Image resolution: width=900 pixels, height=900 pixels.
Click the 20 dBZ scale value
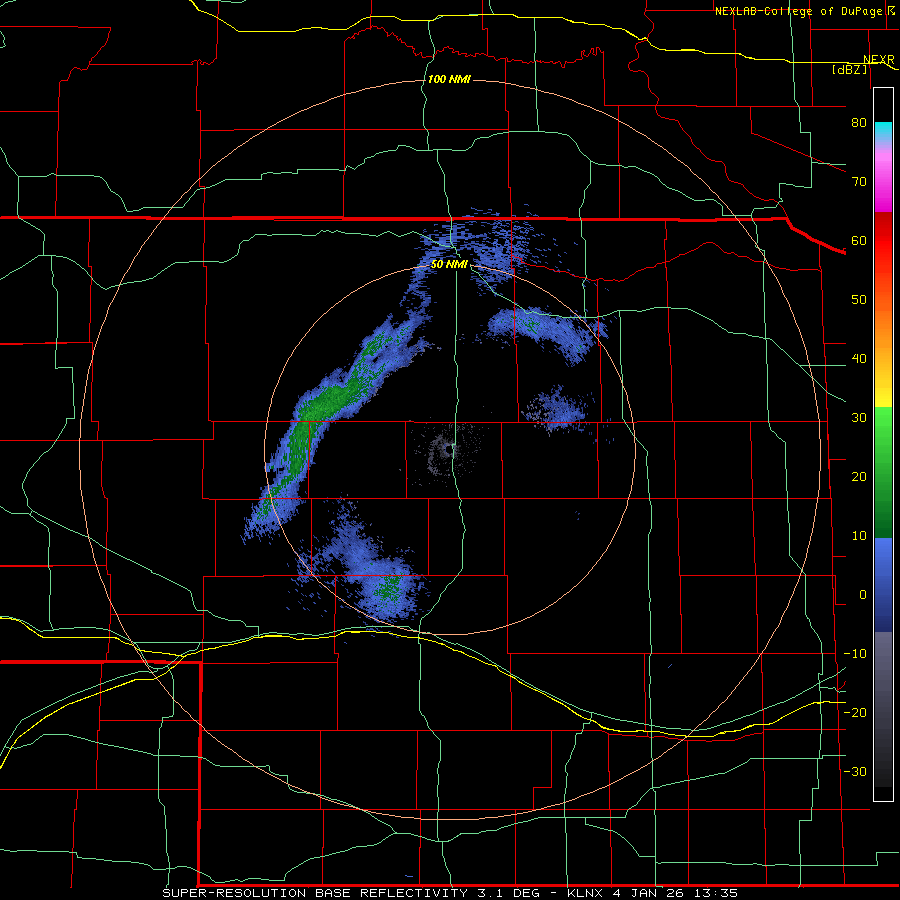[859, 477]
